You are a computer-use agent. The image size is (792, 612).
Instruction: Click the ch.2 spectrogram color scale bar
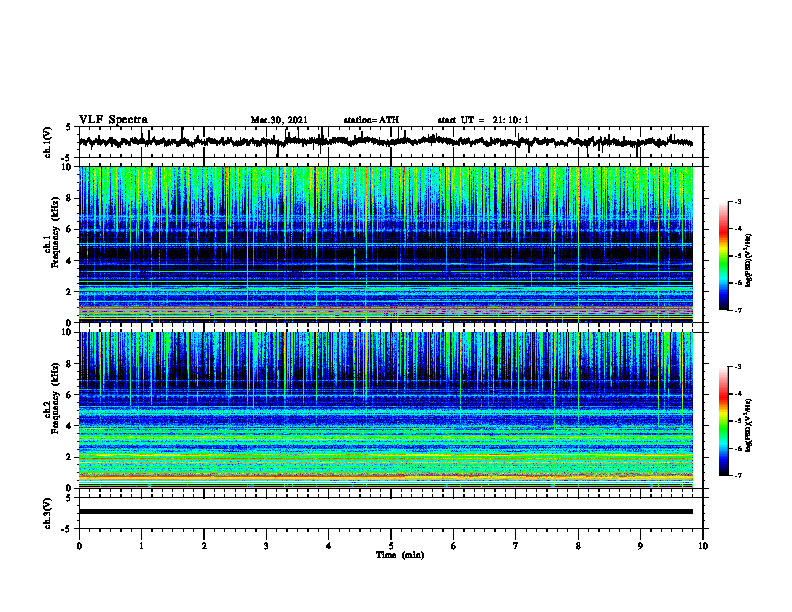coord(724,421)
